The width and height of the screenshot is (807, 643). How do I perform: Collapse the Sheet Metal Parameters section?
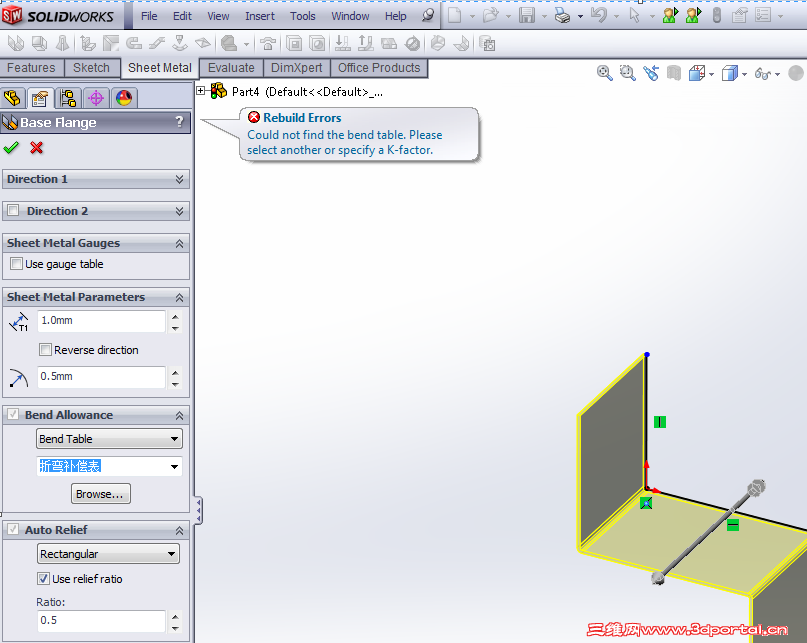click(x=179, y=298)
